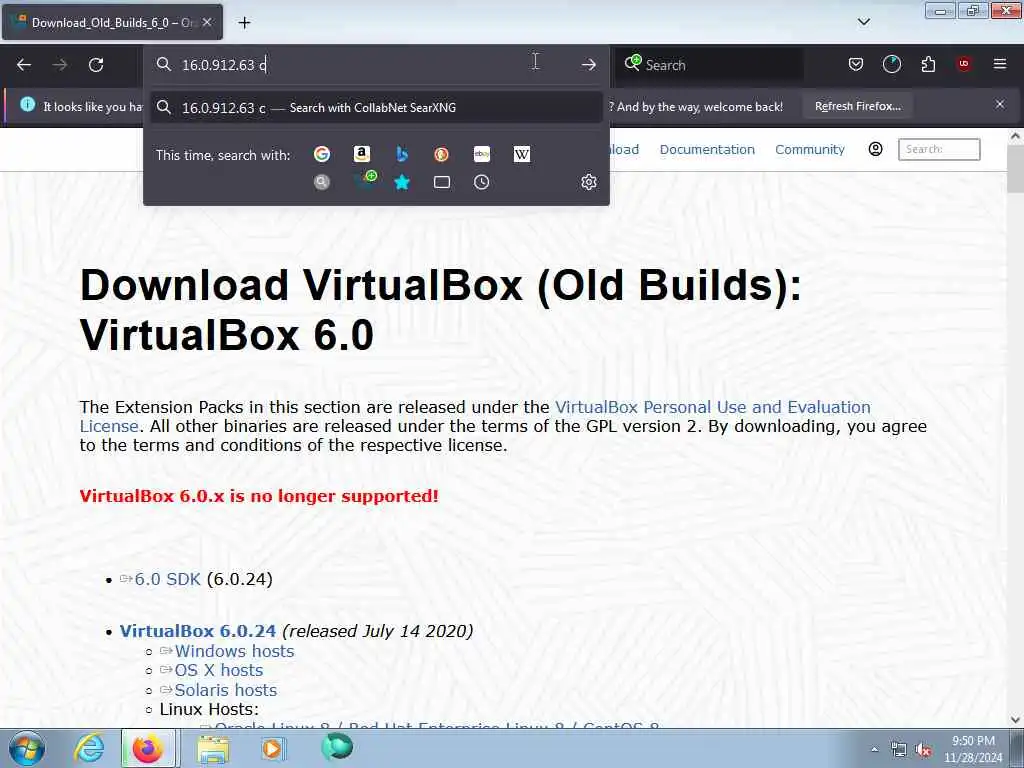Open the Windows Start menu
The height and width of the screenshot is (768, 1024).
pyautogui.click(x=26, y=748)
